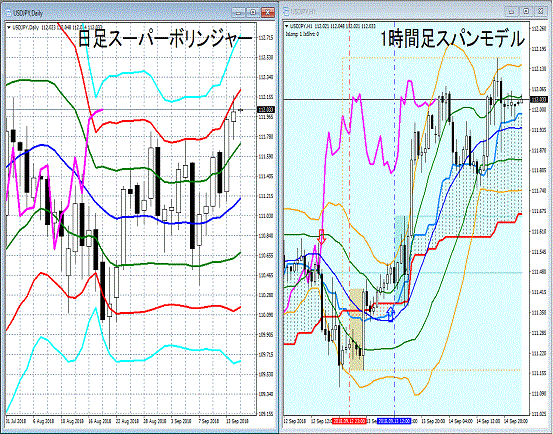The image size is (553, 434).
Task: Select the blue 2018.09.13 12:00 time marker
Action: [x=394, y=421]
